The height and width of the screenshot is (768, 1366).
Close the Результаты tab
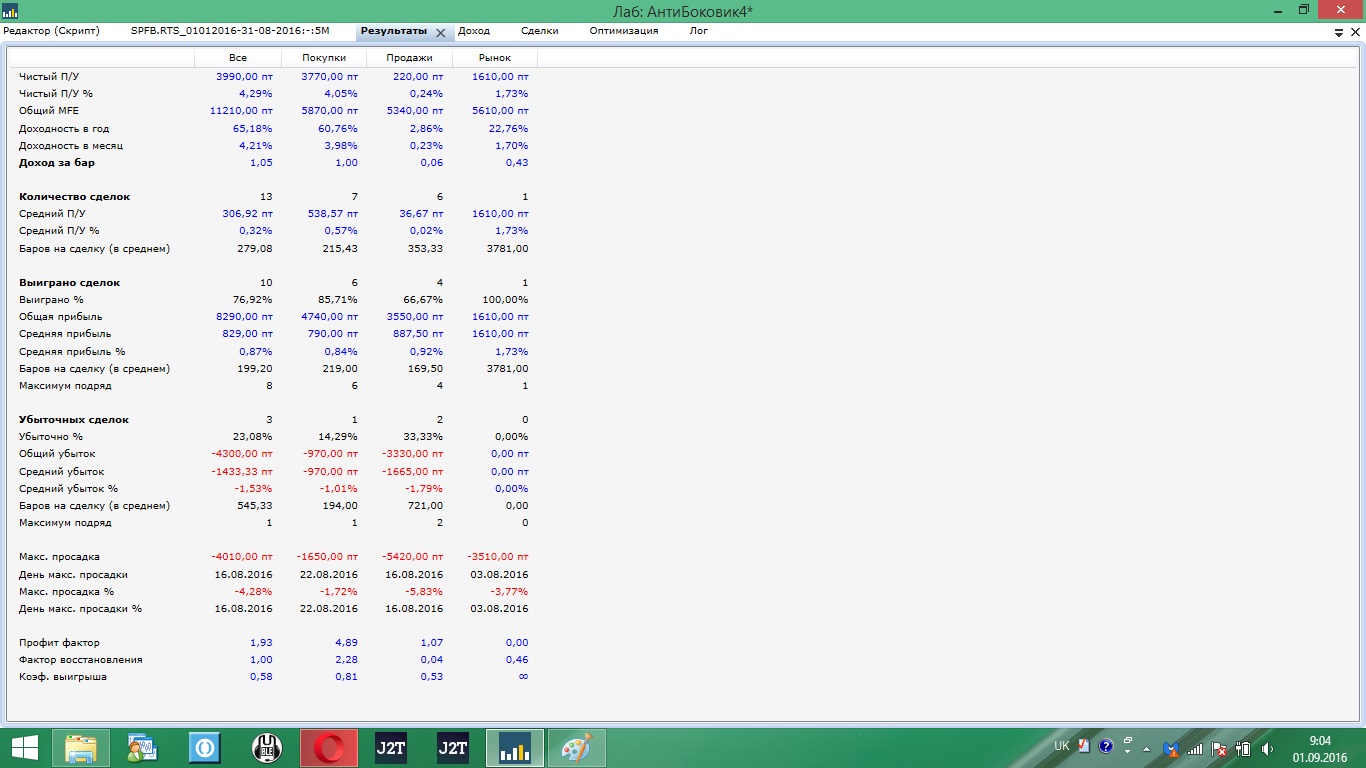pyautogui.click(x=440, y=32)
